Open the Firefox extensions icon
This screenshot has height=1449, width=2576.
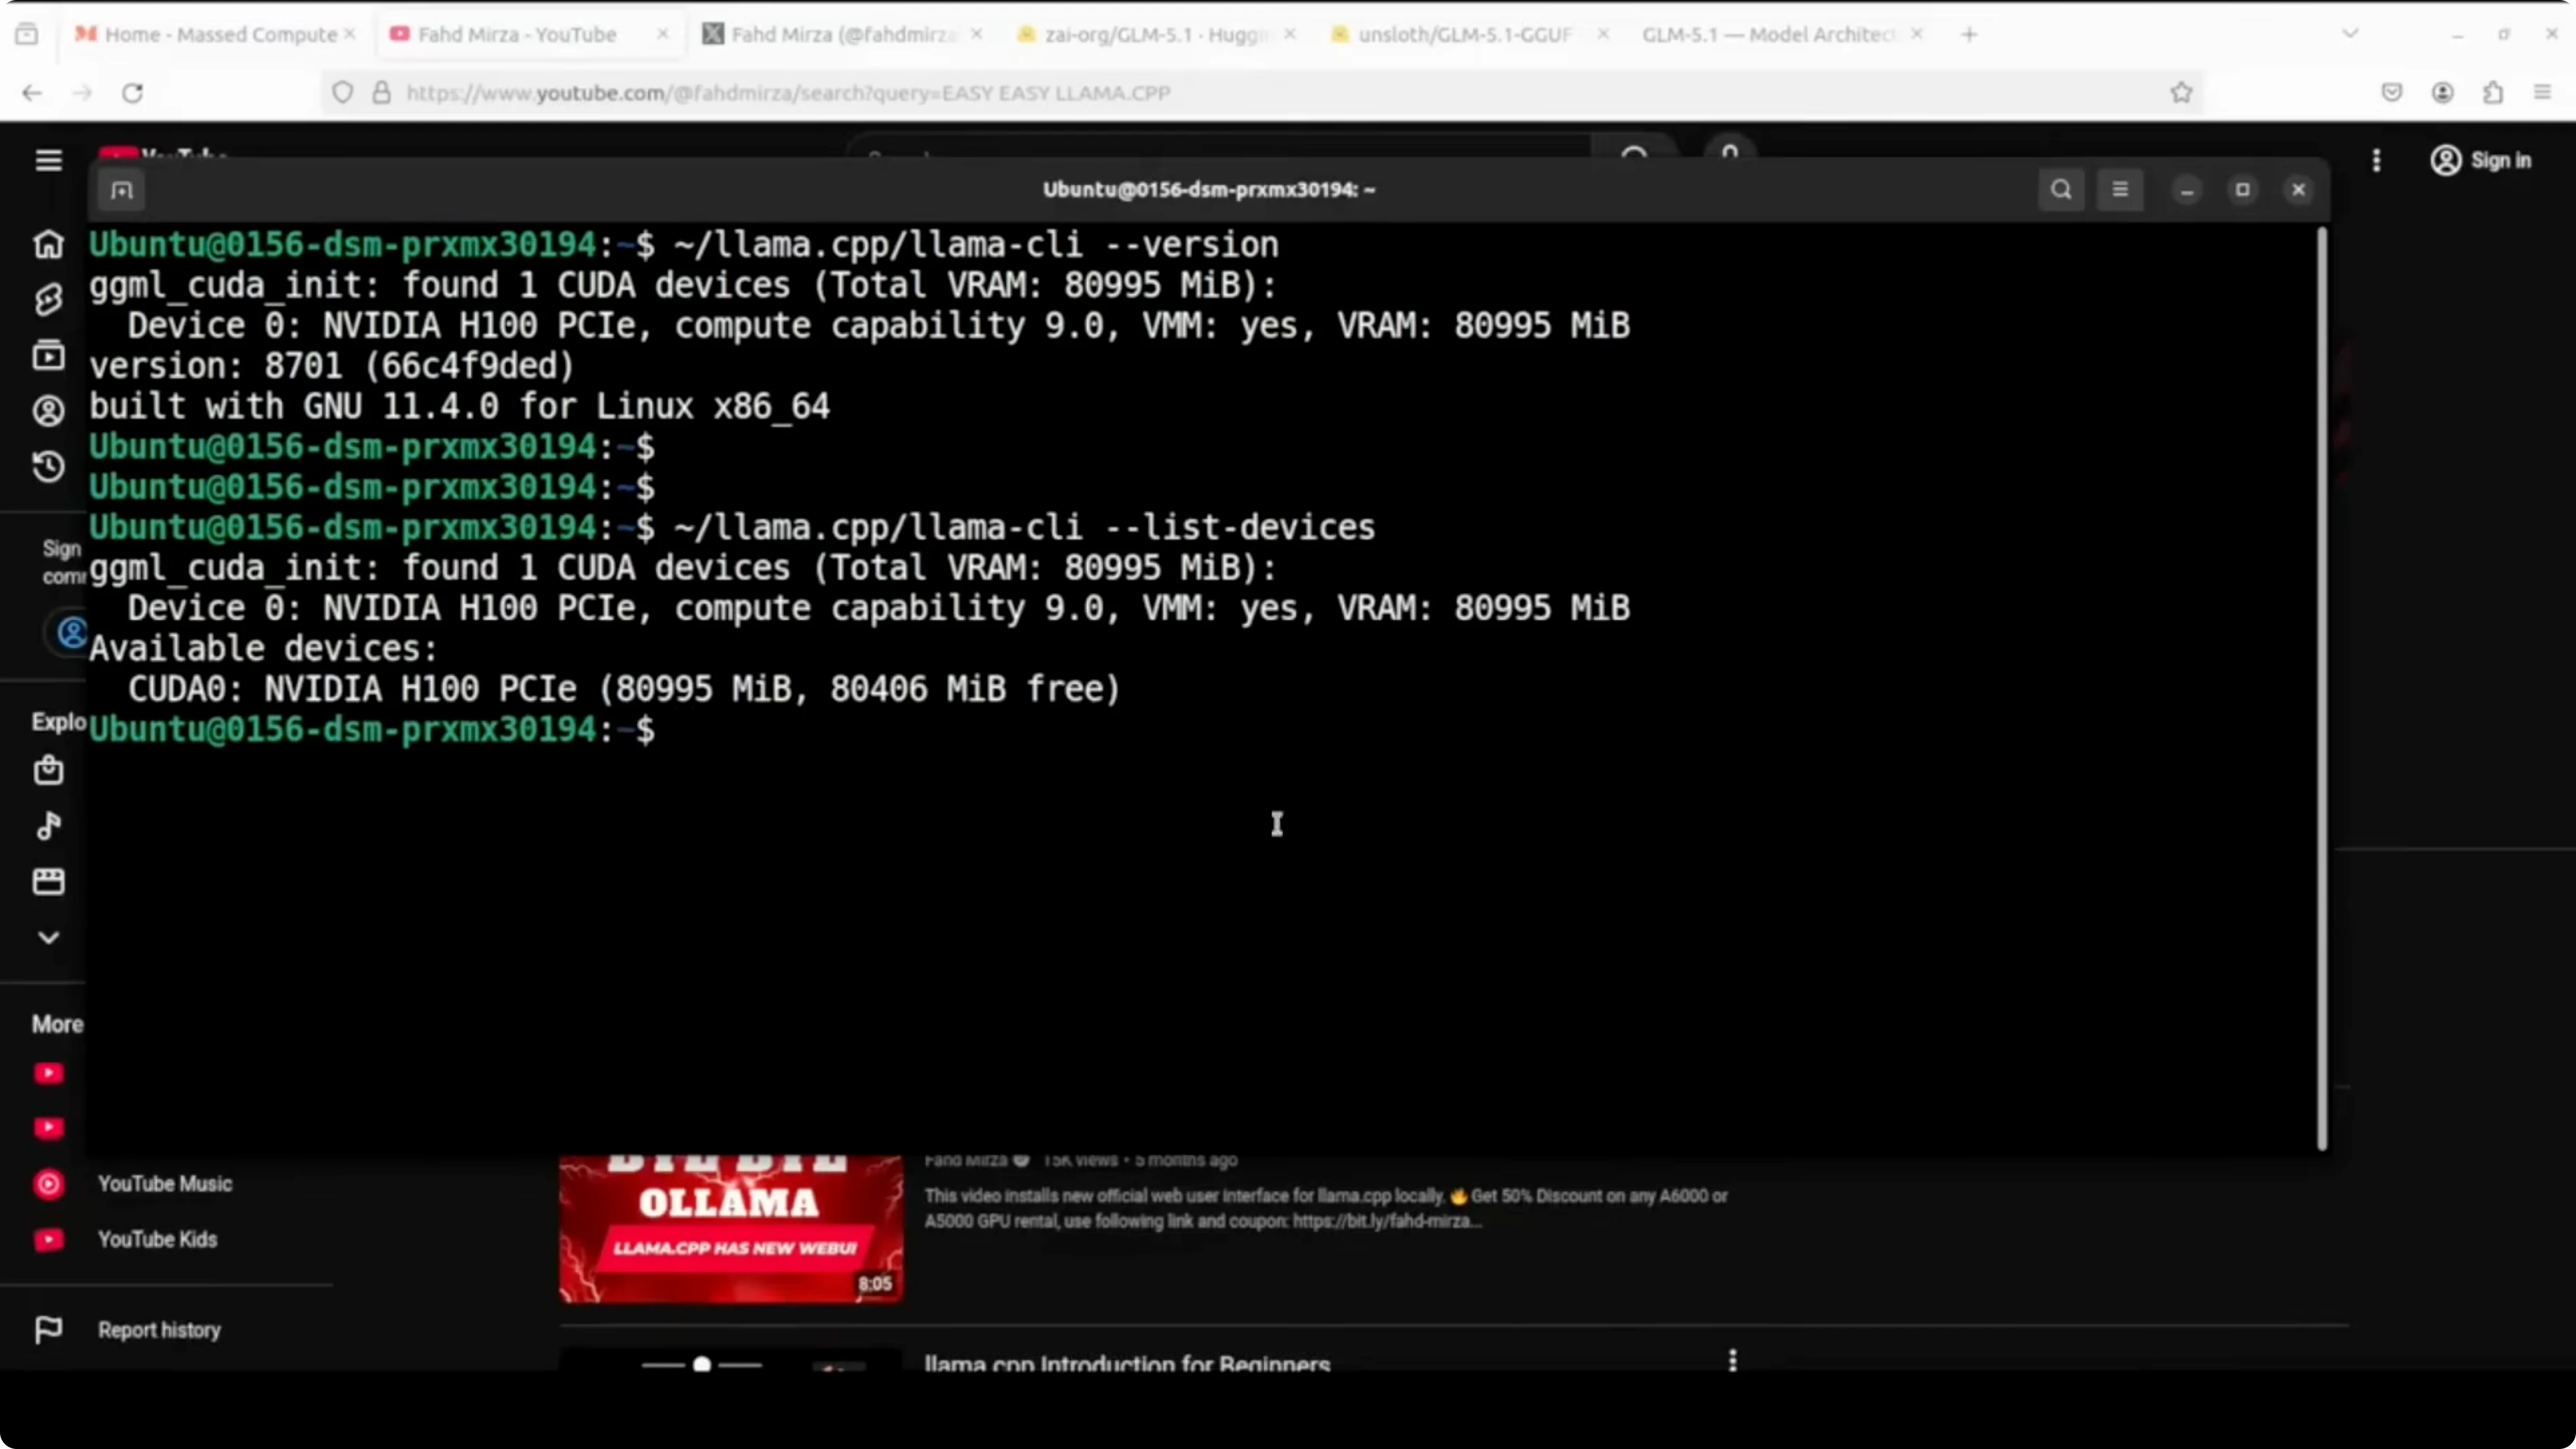point(2492,93)
